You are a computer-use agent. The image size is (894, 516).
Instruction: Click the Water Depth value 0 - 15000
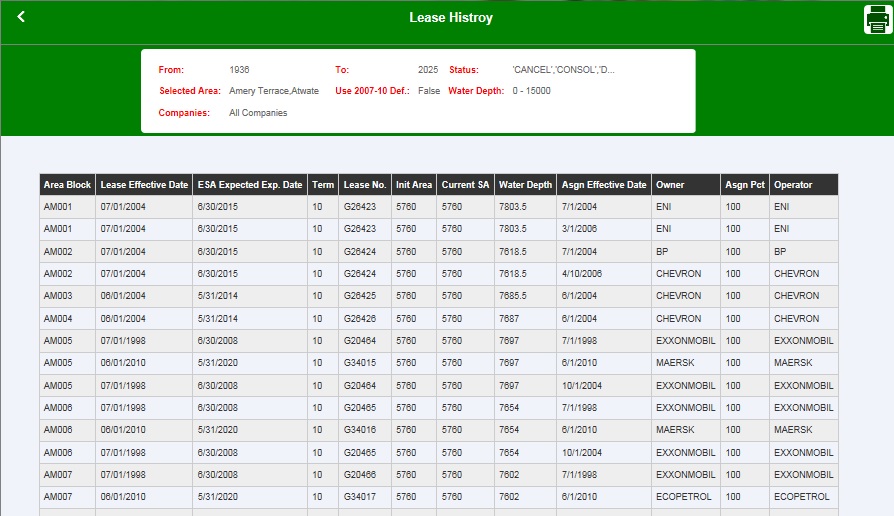(531, 91)
